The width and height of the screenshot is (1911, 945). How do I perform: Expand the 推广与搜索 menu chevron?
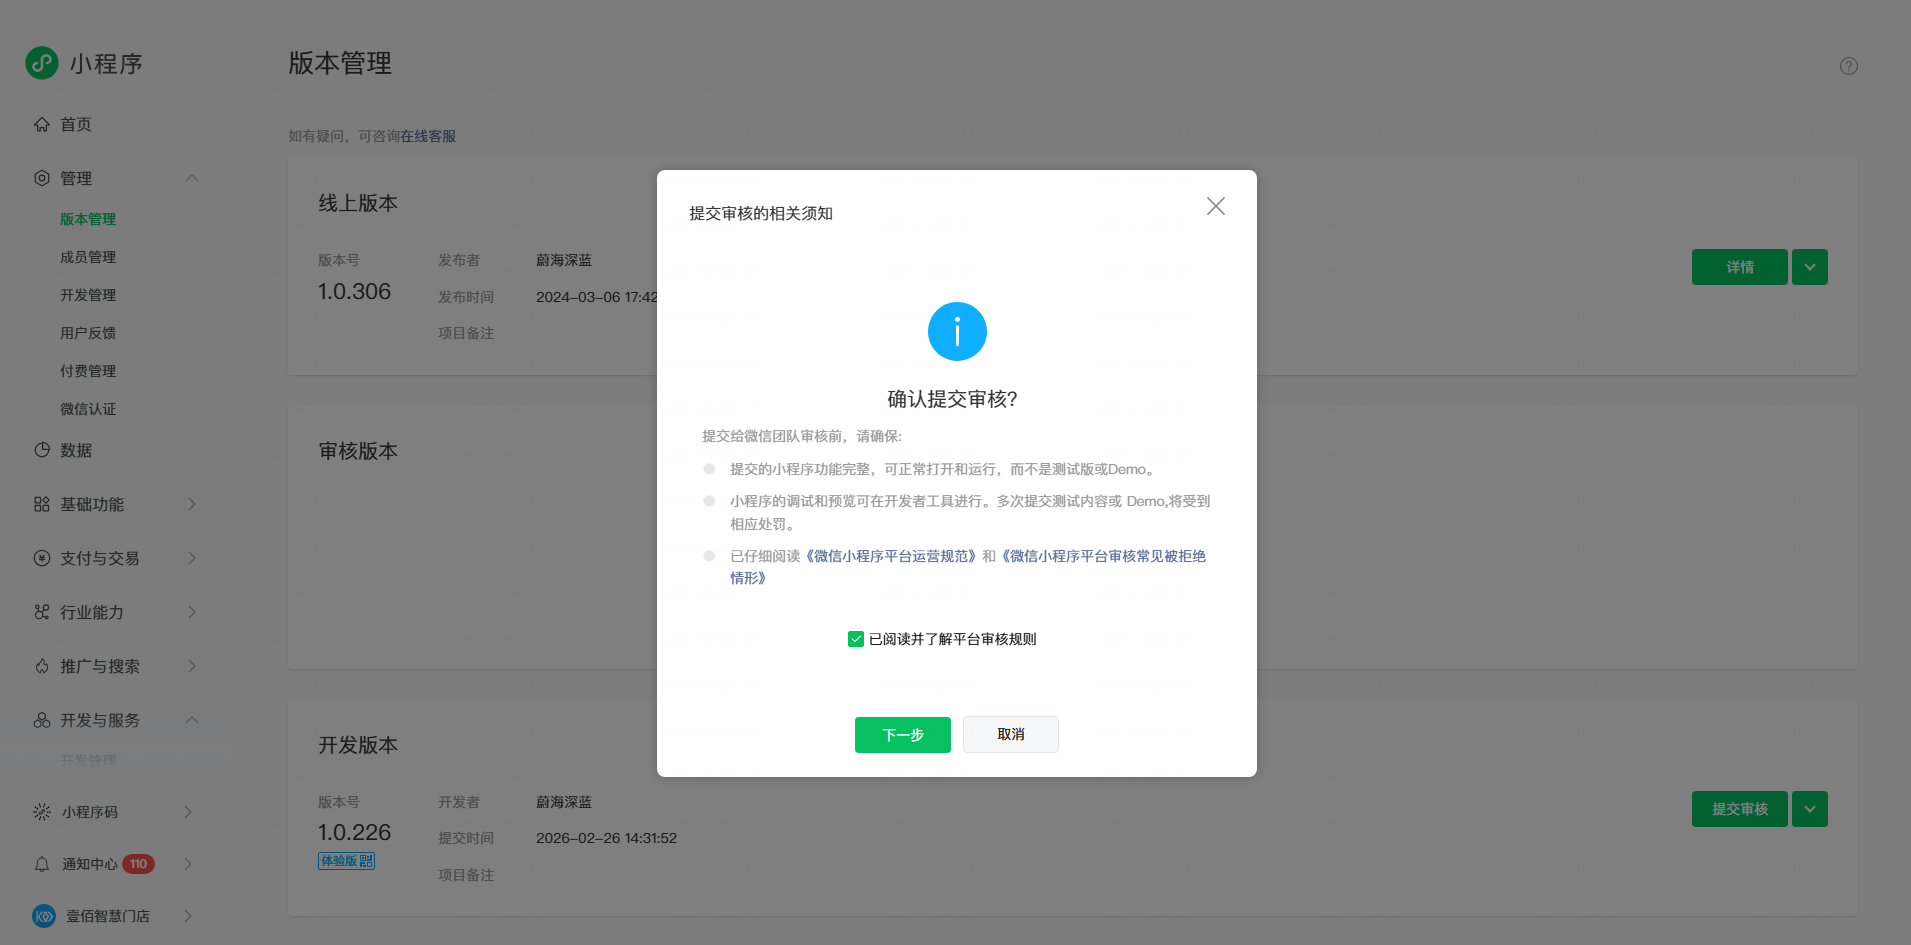click(x=192, y=666)
